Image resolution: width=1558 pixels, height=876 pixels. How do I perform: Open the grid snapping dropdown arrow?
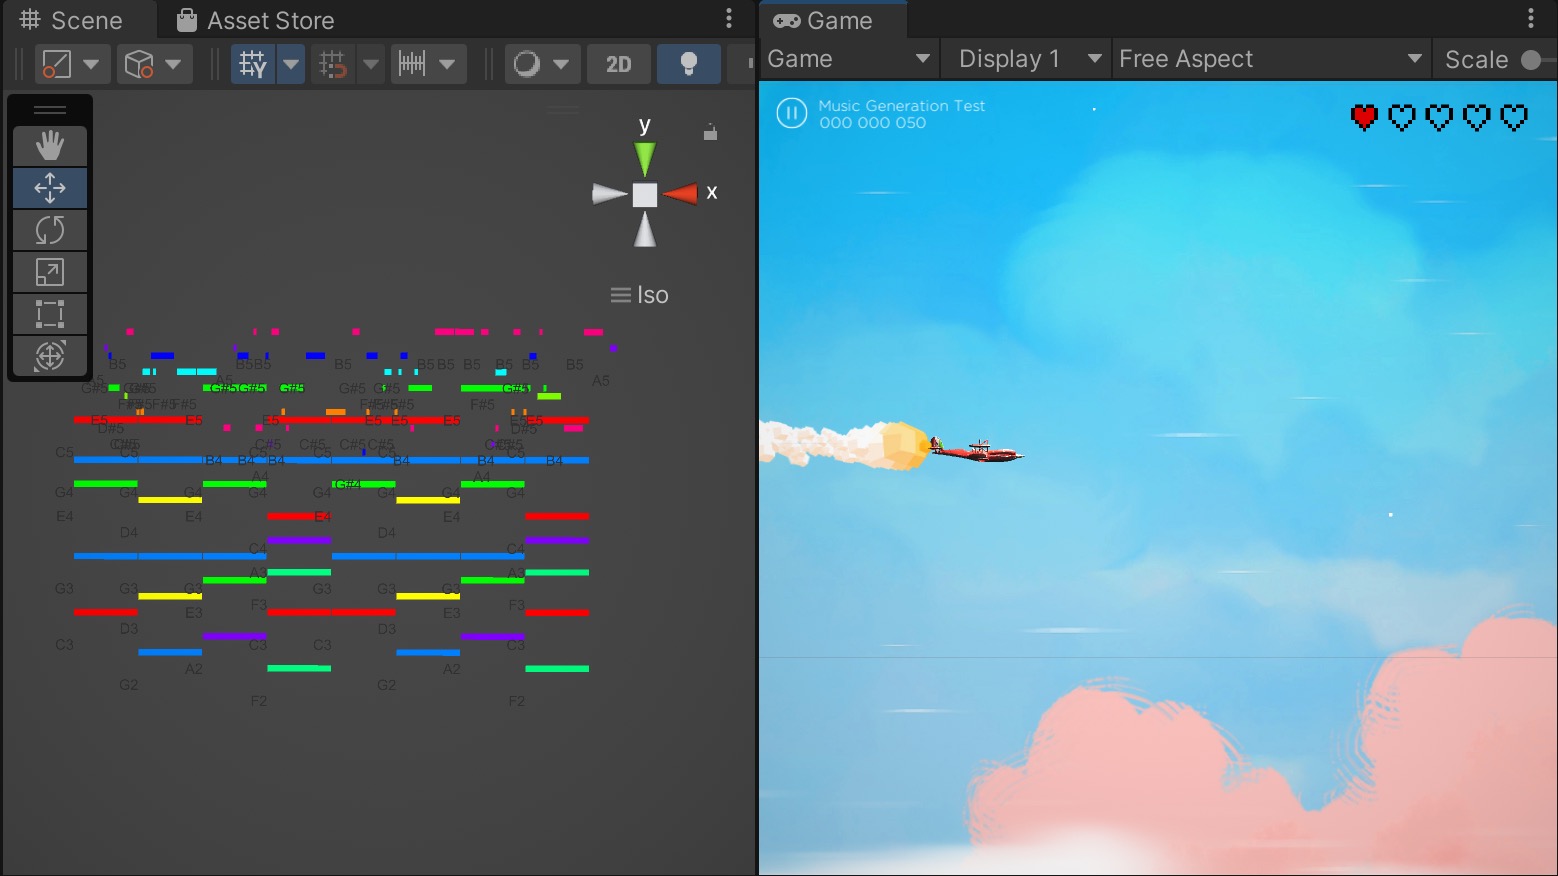click(371, 65)
